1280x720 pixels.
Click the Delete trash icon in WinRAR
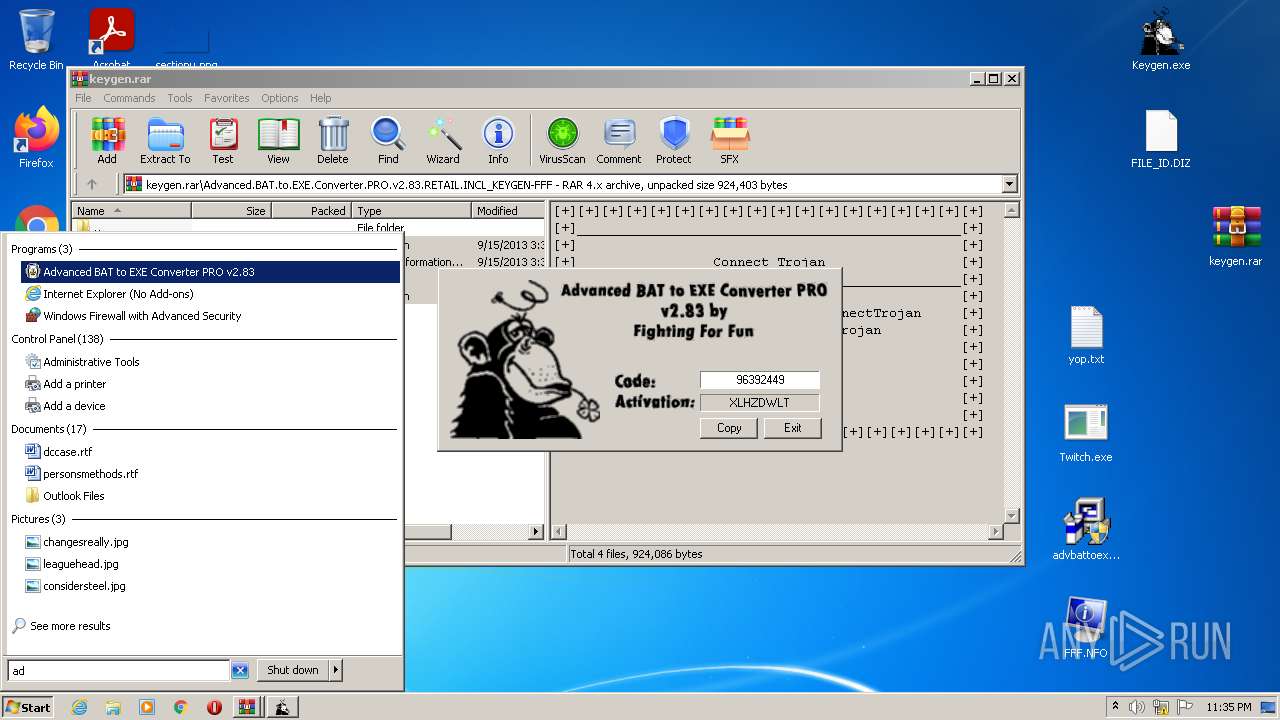(x=333, y=140)
